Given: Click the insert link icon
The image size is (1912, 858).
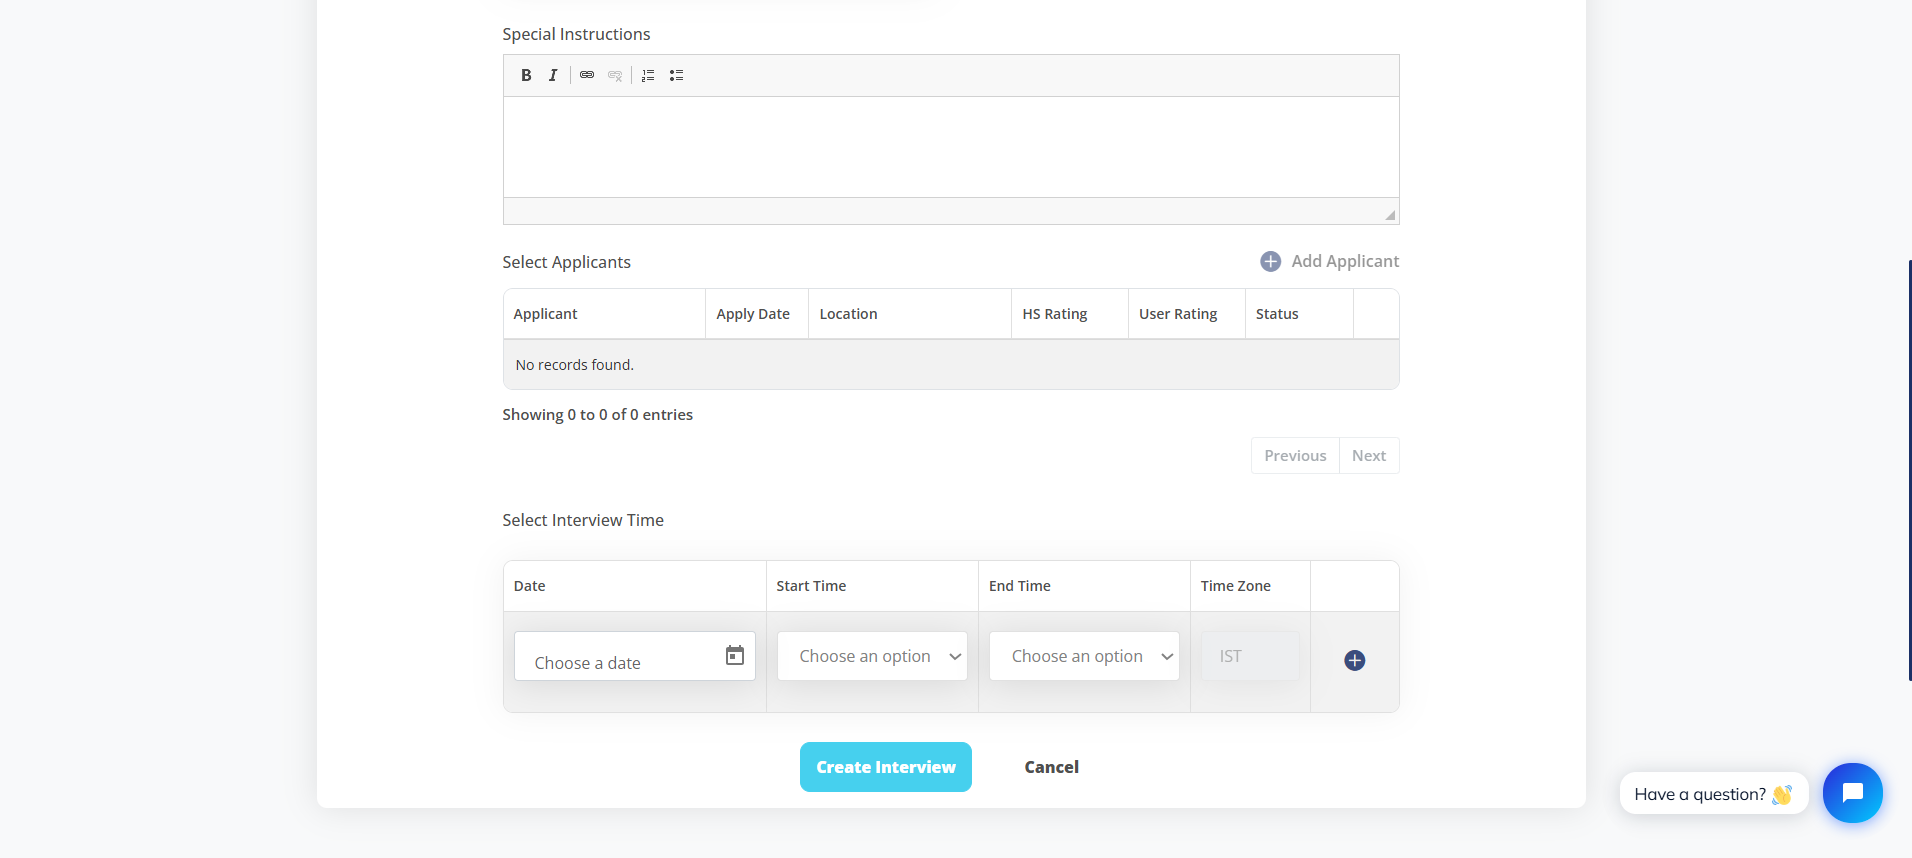Looking at the screenshot, I should [587, 75].
